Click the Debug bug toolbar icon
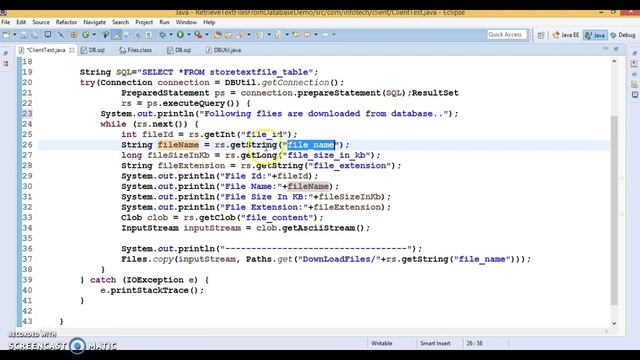 coord(162,35)
